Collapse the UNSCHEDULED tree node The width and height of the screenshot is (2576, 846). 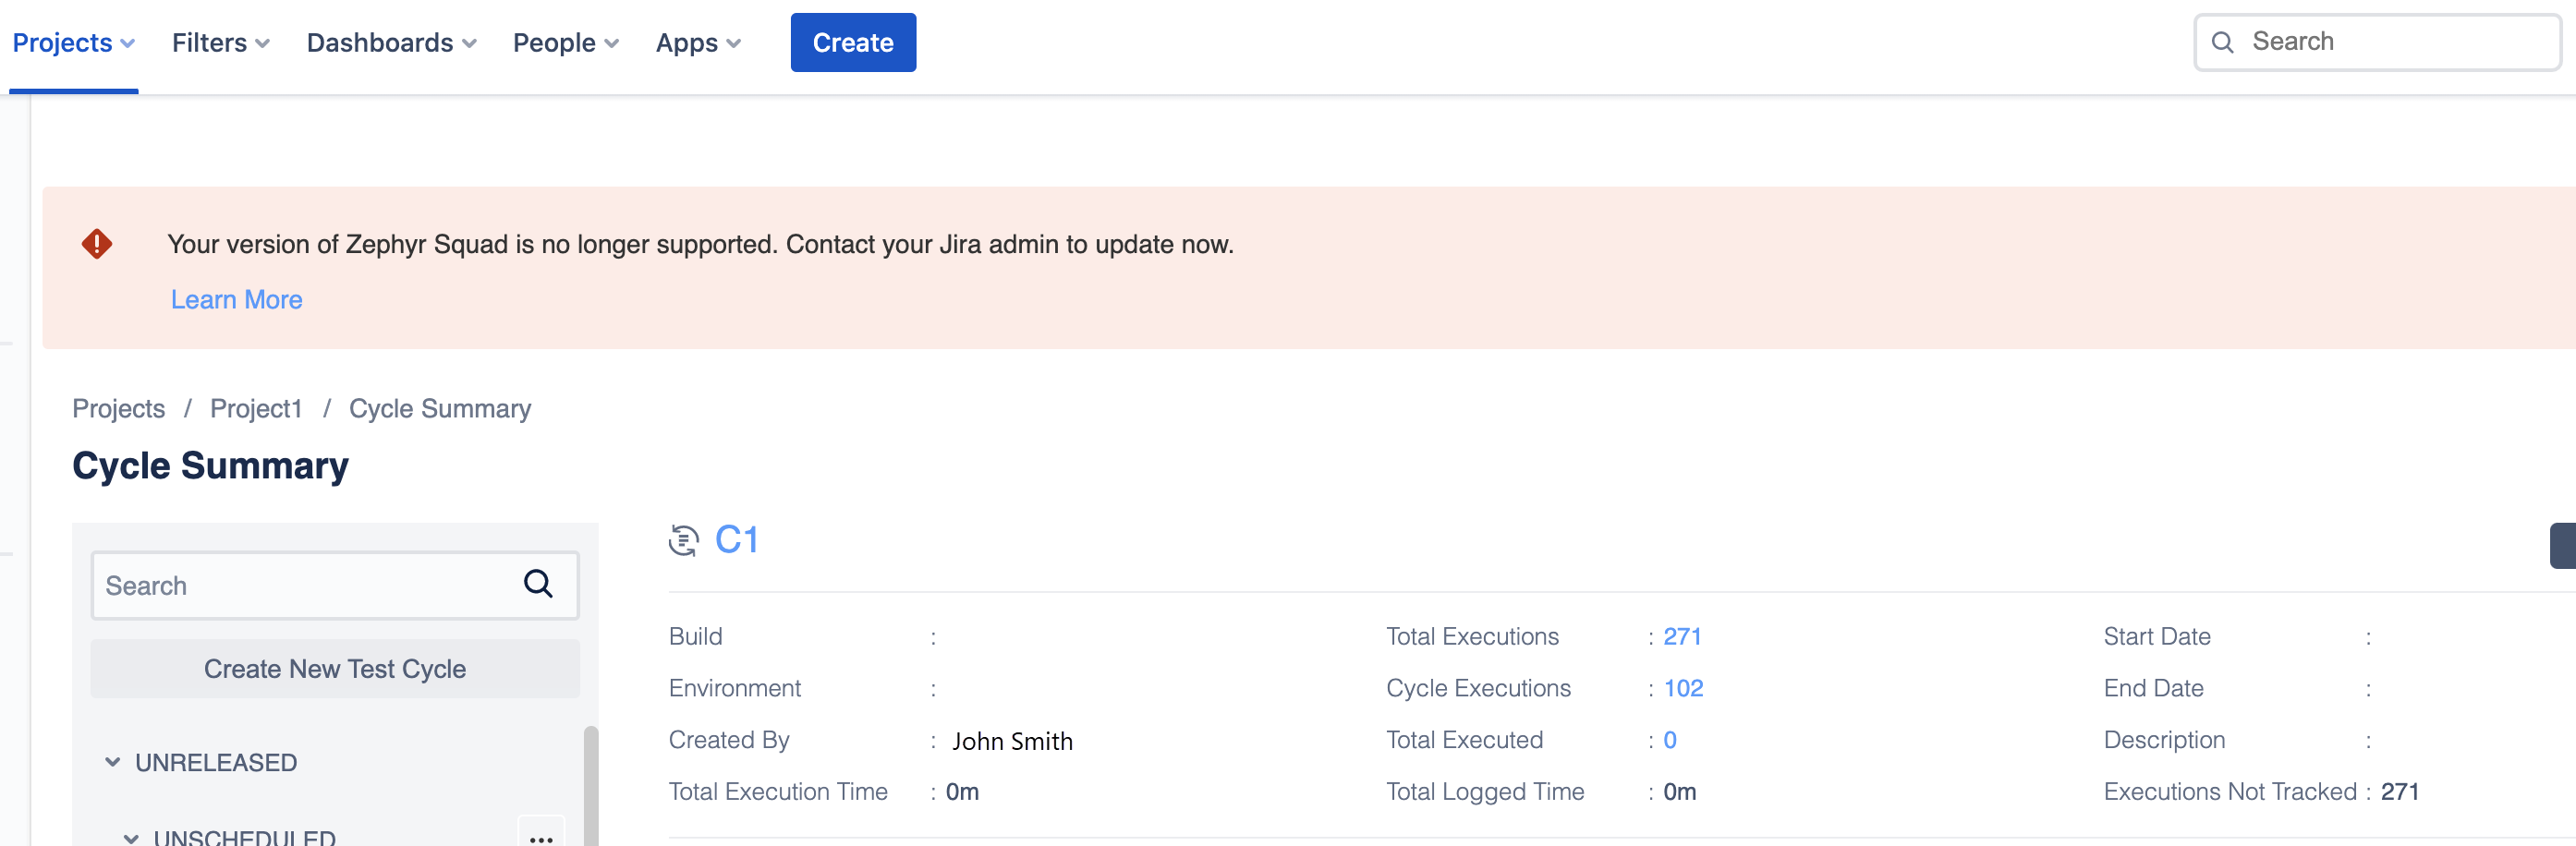point(131,837)
